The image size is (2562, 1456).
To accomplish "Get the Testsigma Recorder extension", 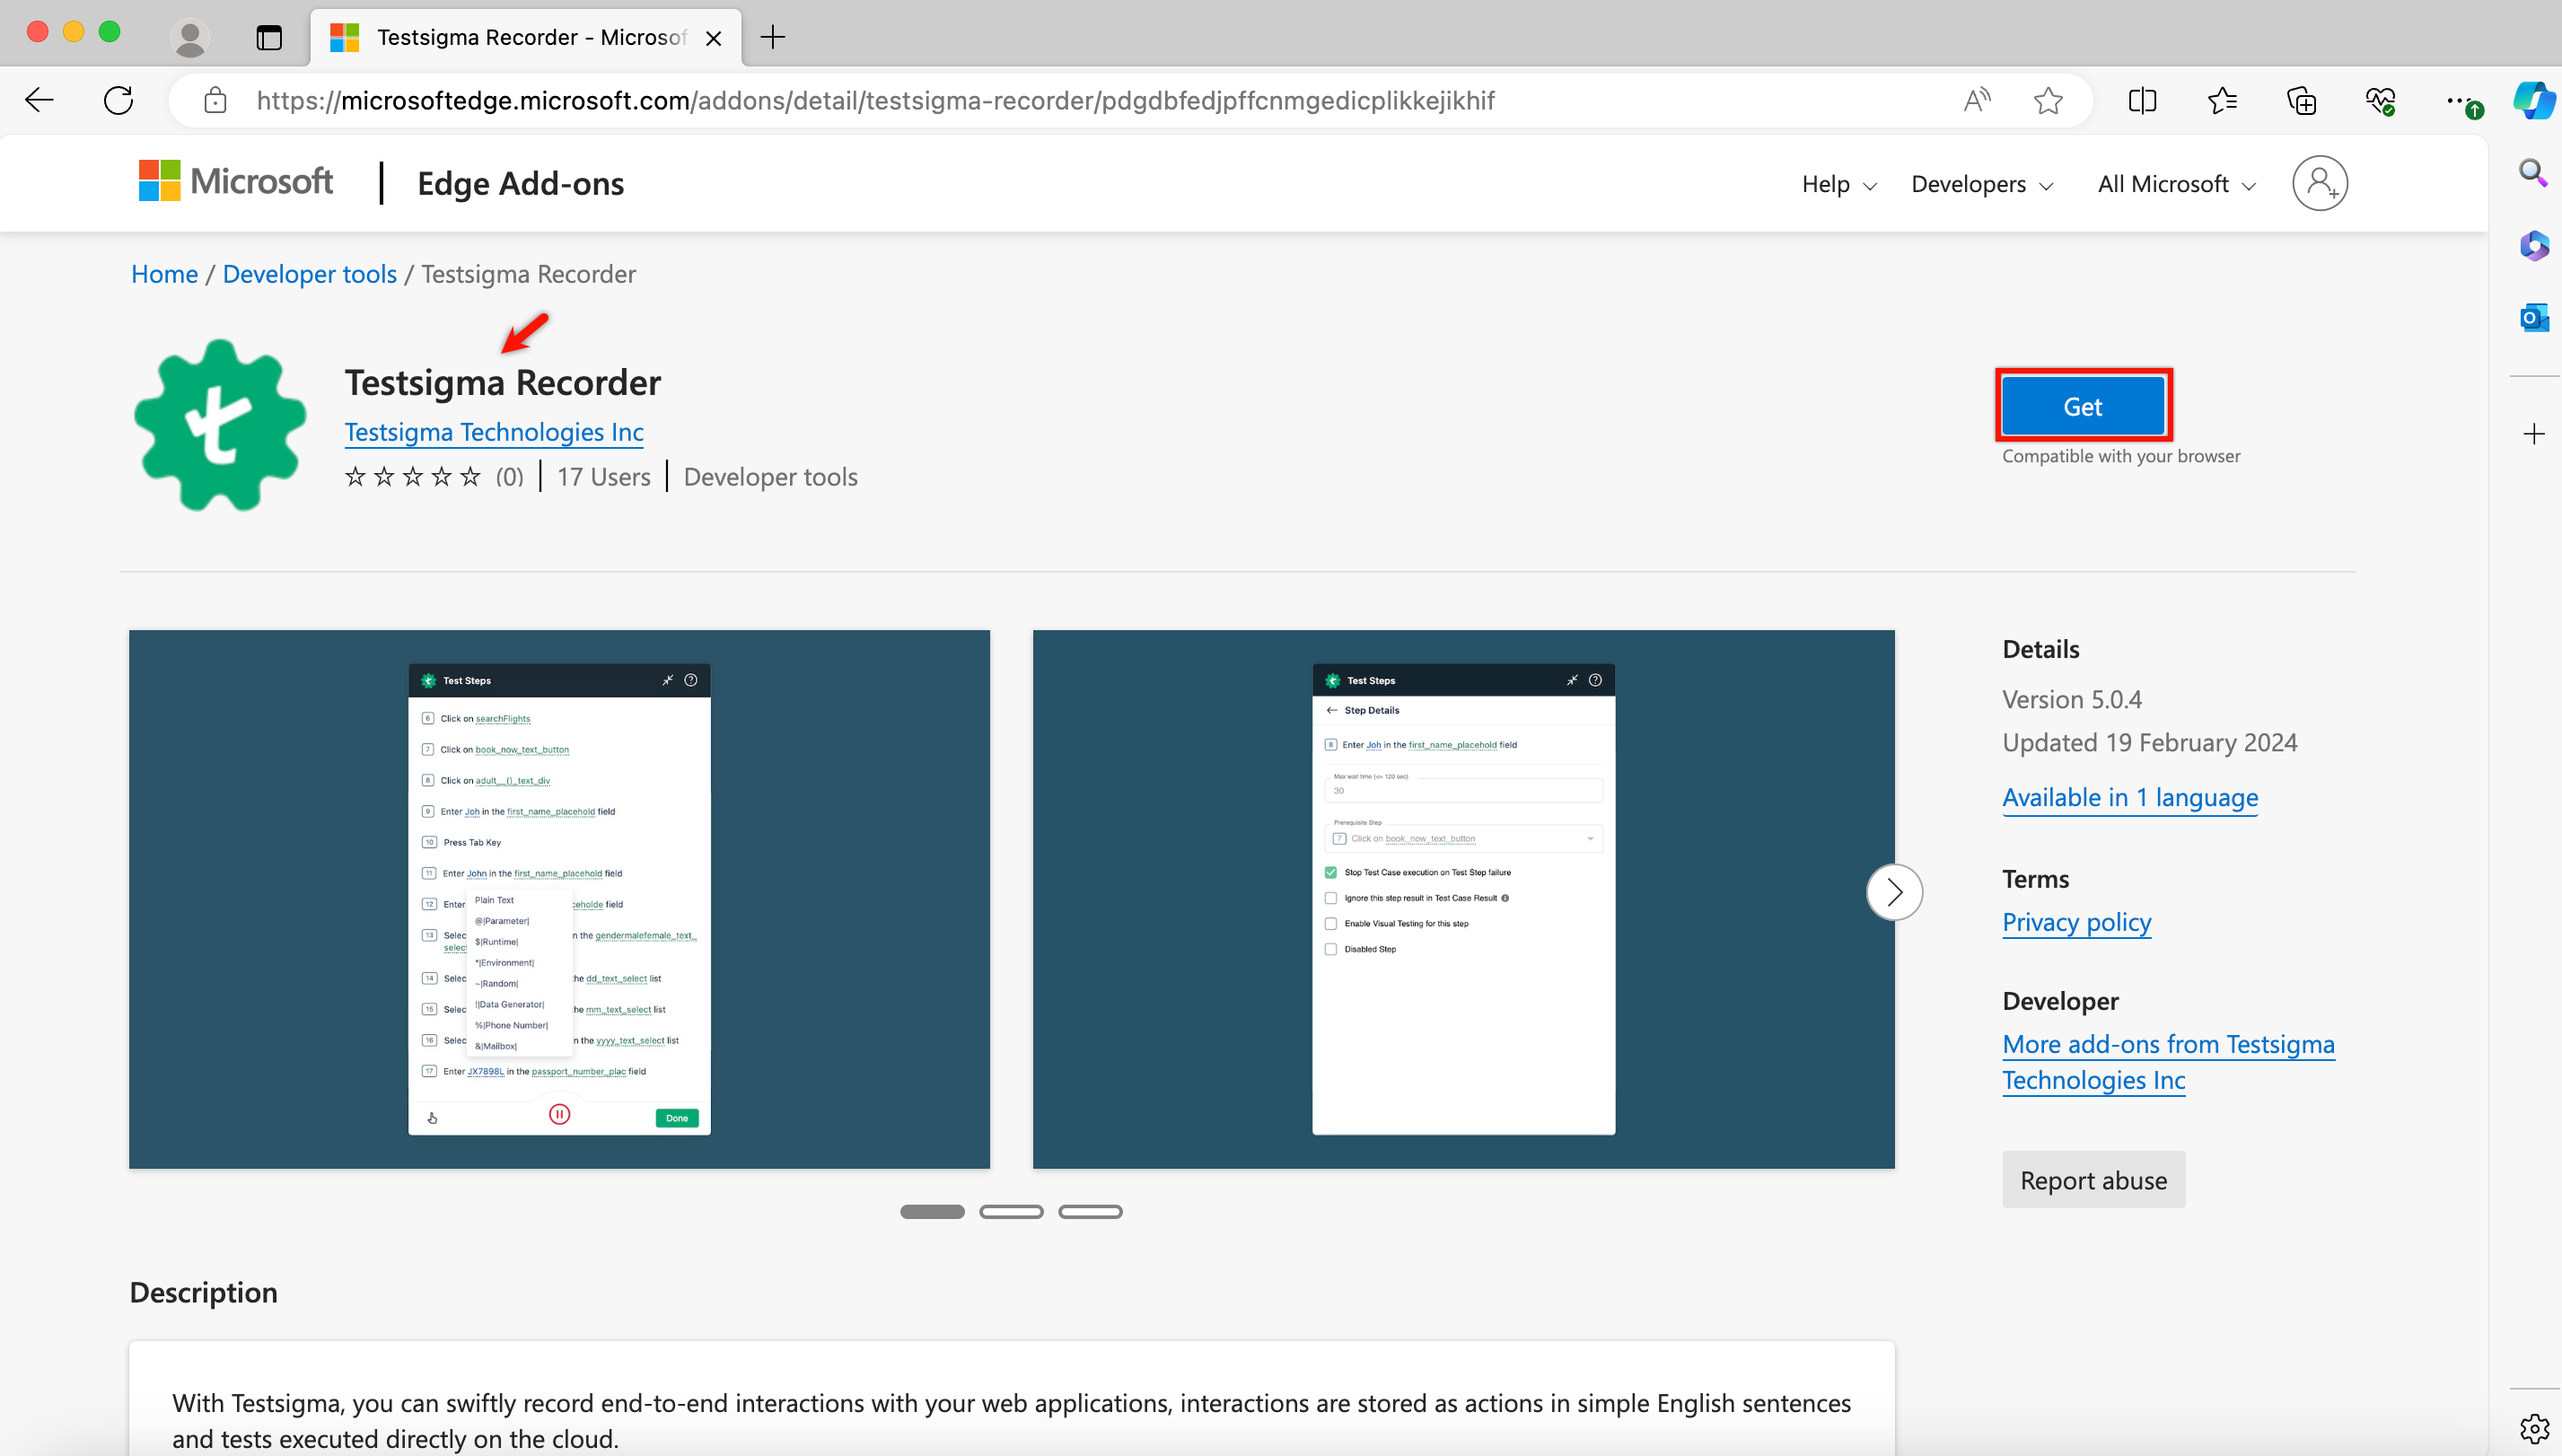I will point(2083,406).
